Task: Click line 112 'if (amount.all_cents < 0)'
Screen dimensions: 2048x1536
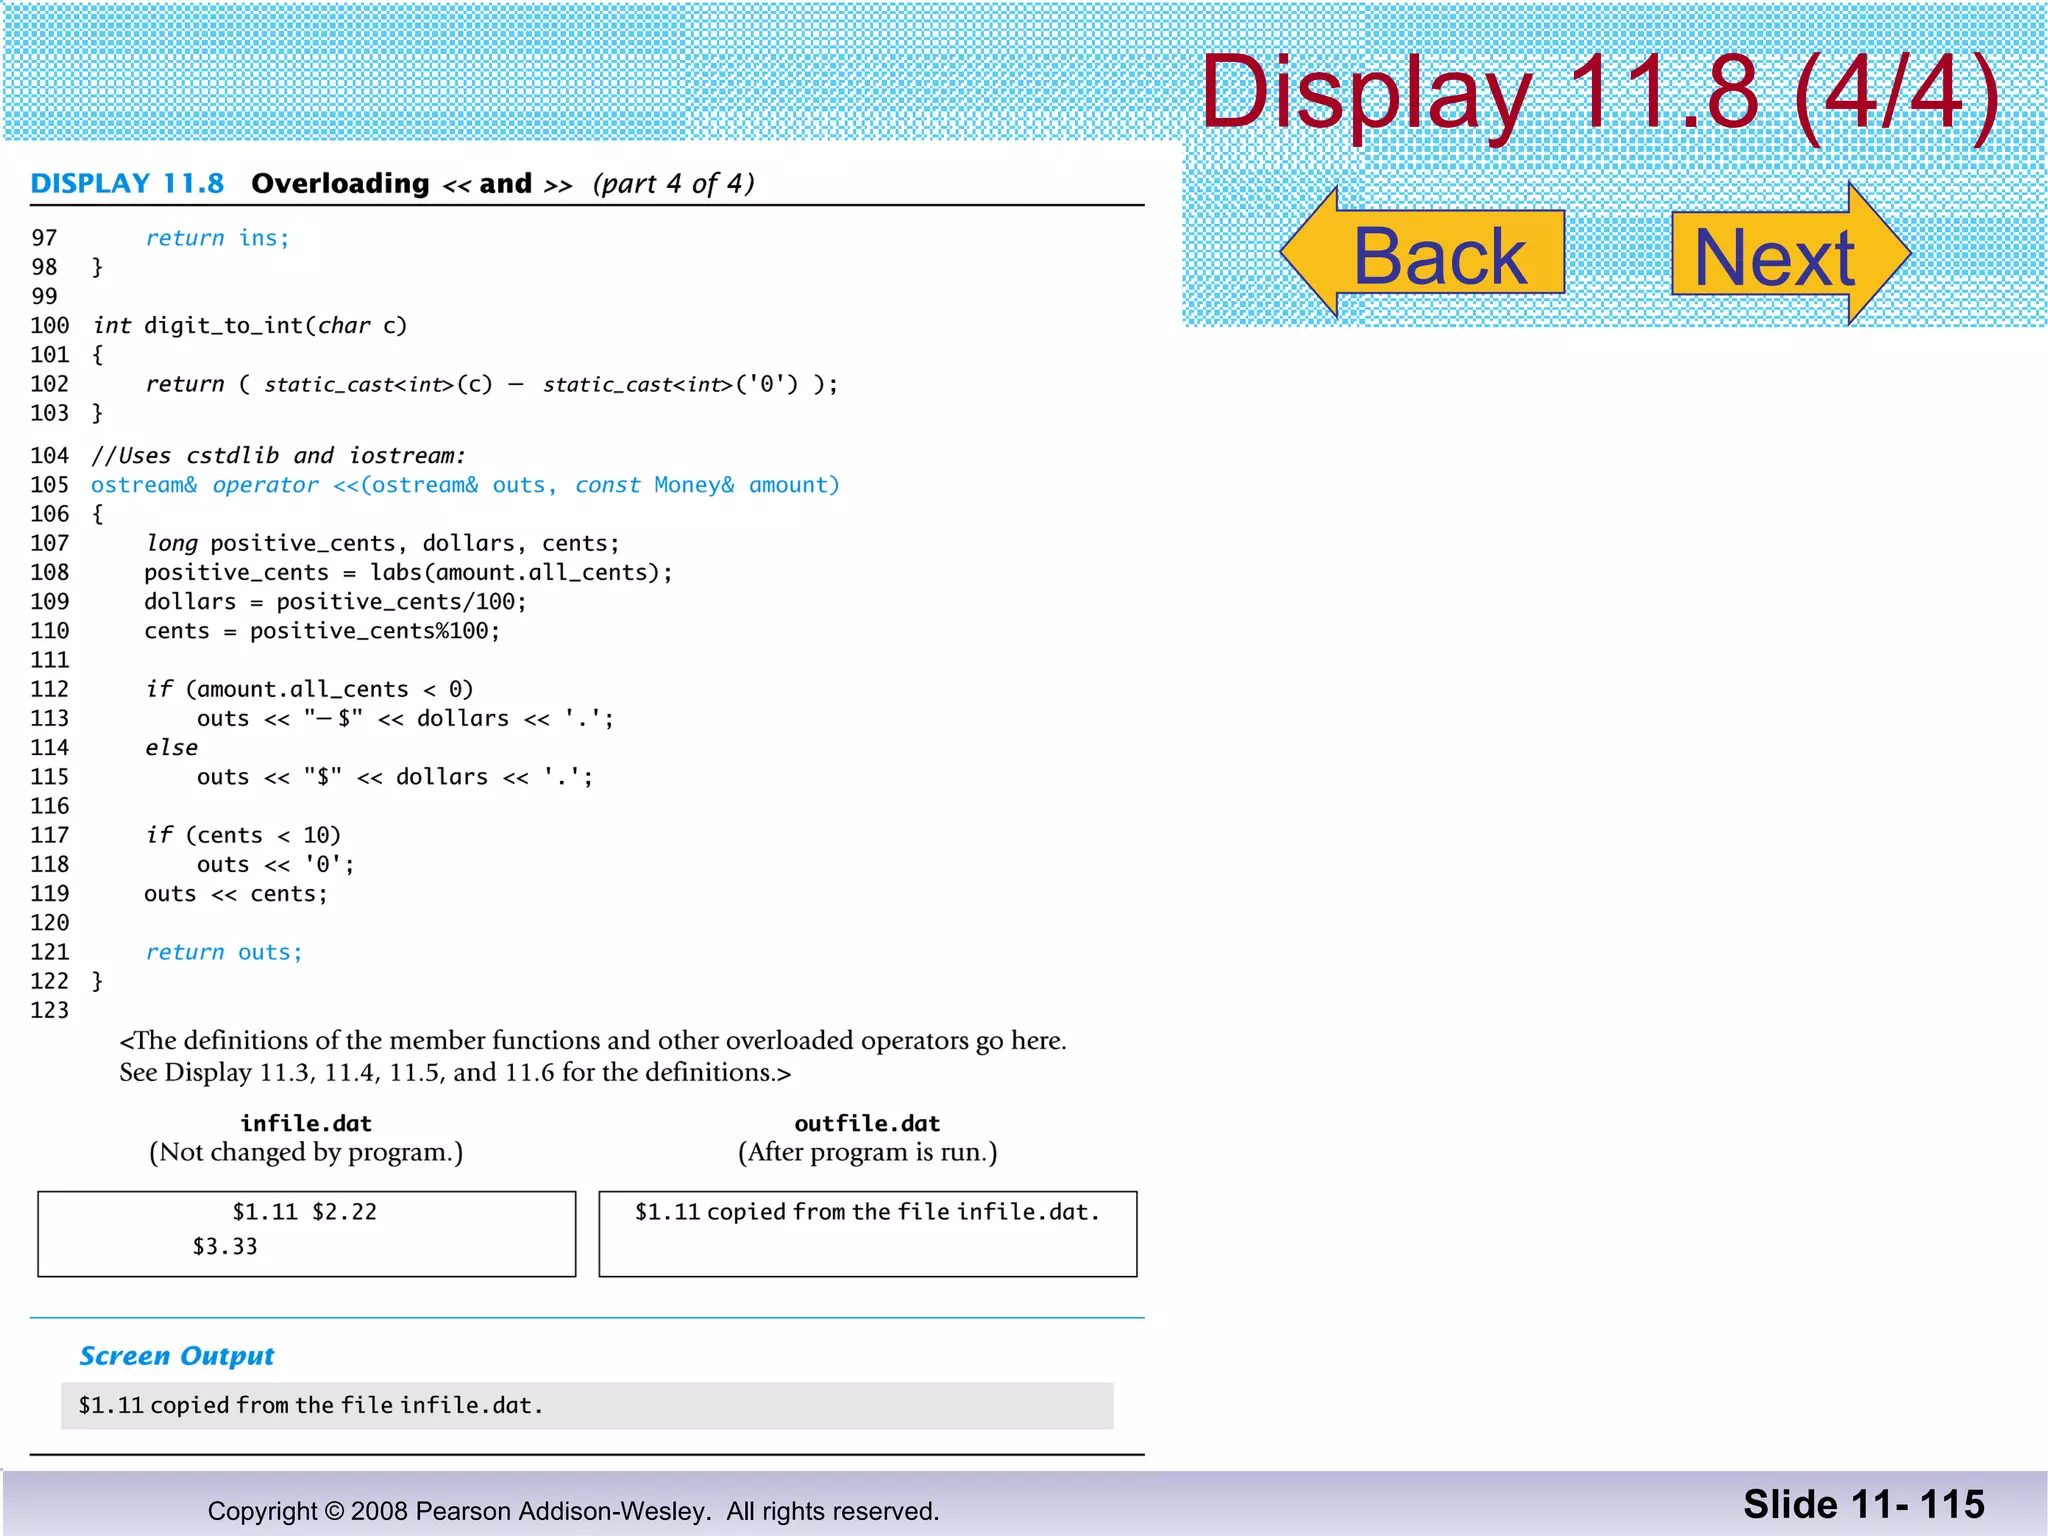Action: pyautogui.click(x=309, y=689)
